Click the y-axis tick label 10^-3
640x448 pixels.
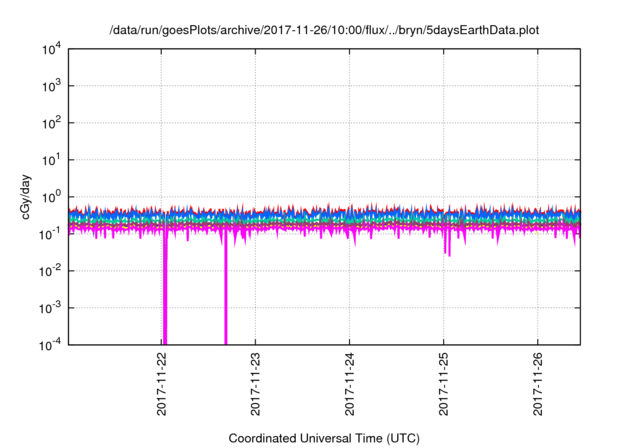pyautogui.click(x=51, y=308)
